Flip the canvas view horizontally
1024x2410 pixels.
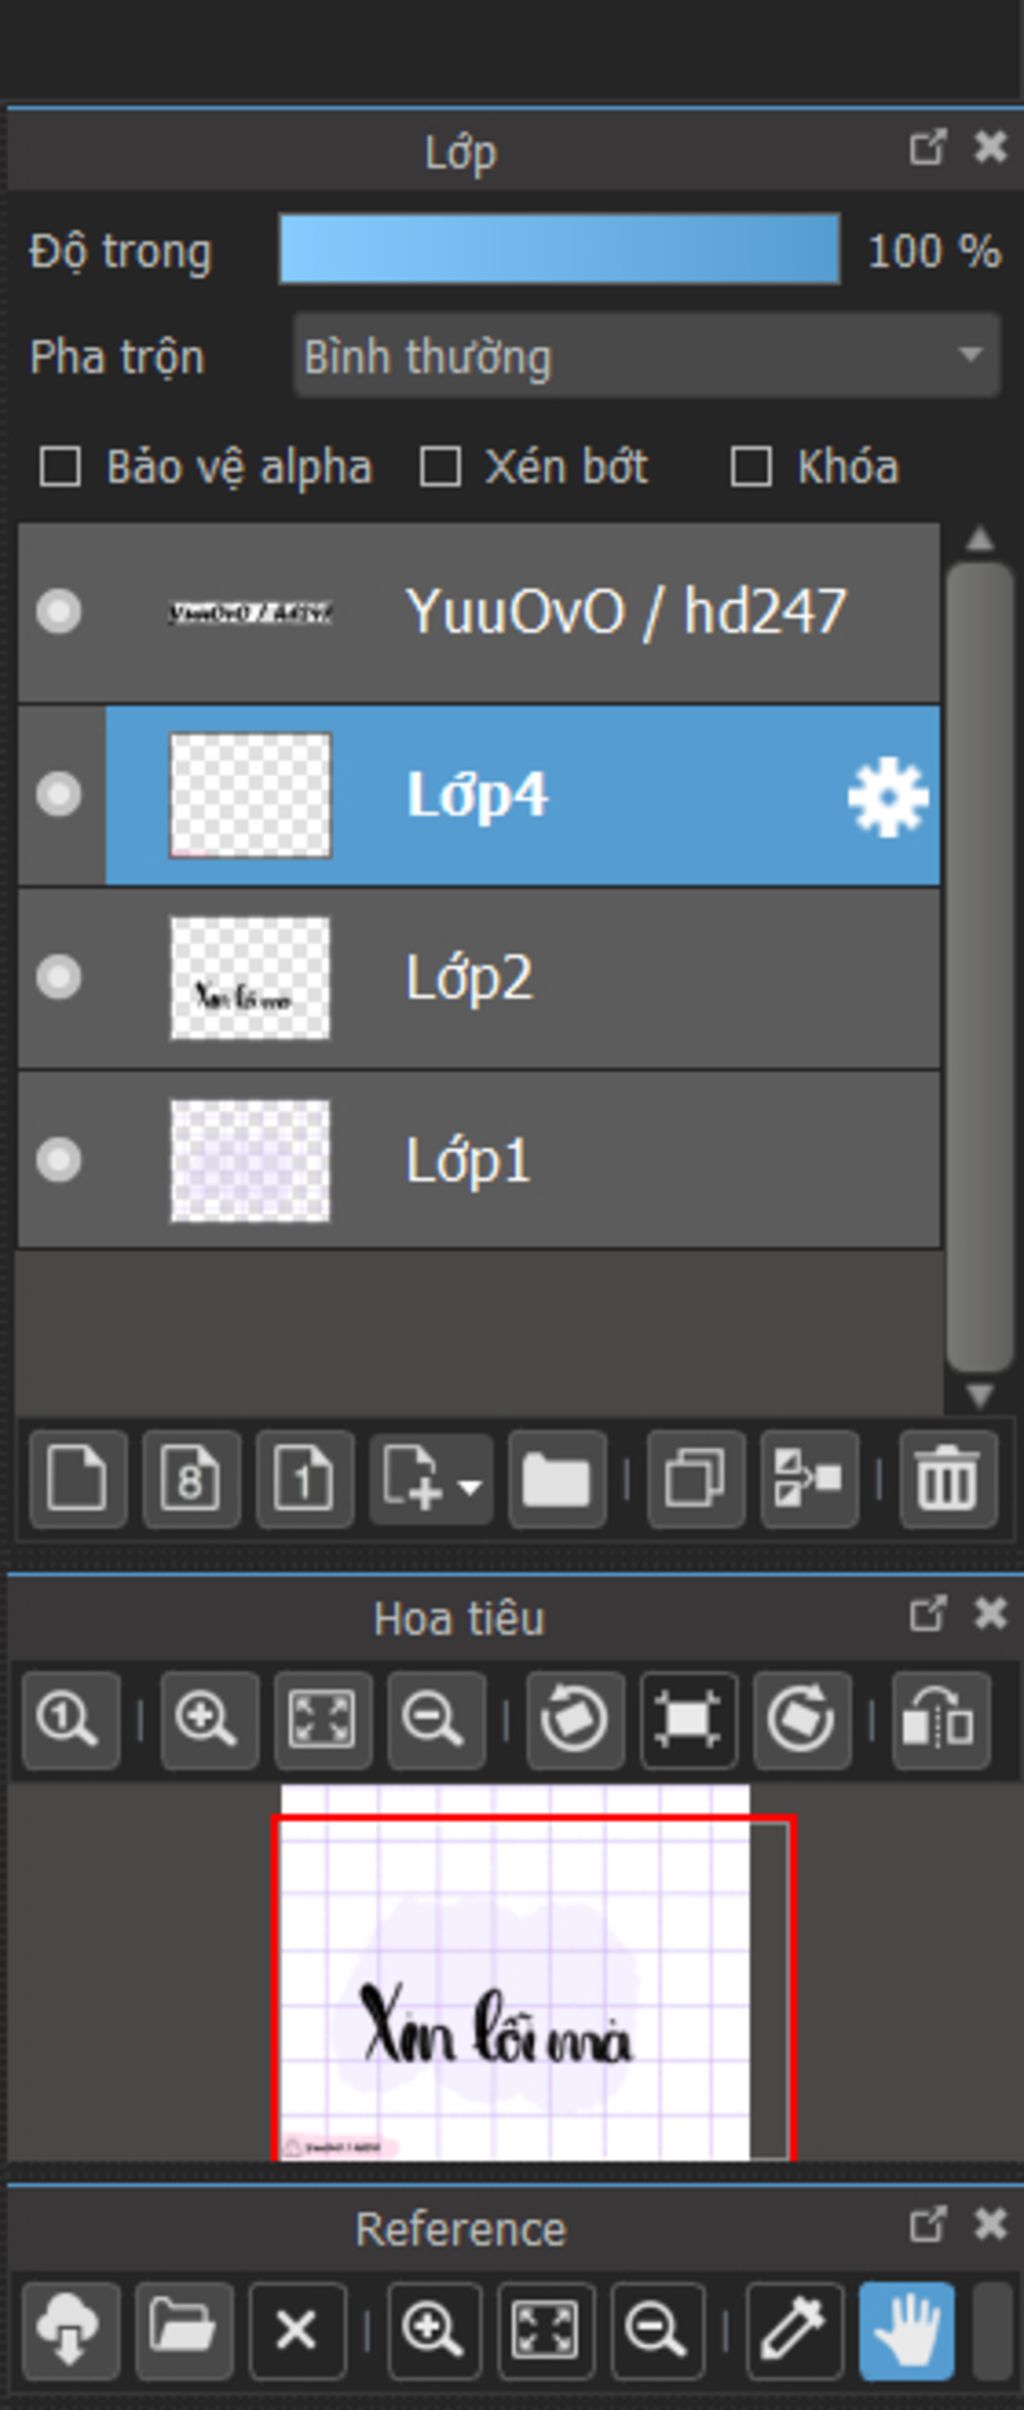pyautogui.click(x=940, y=1720)
